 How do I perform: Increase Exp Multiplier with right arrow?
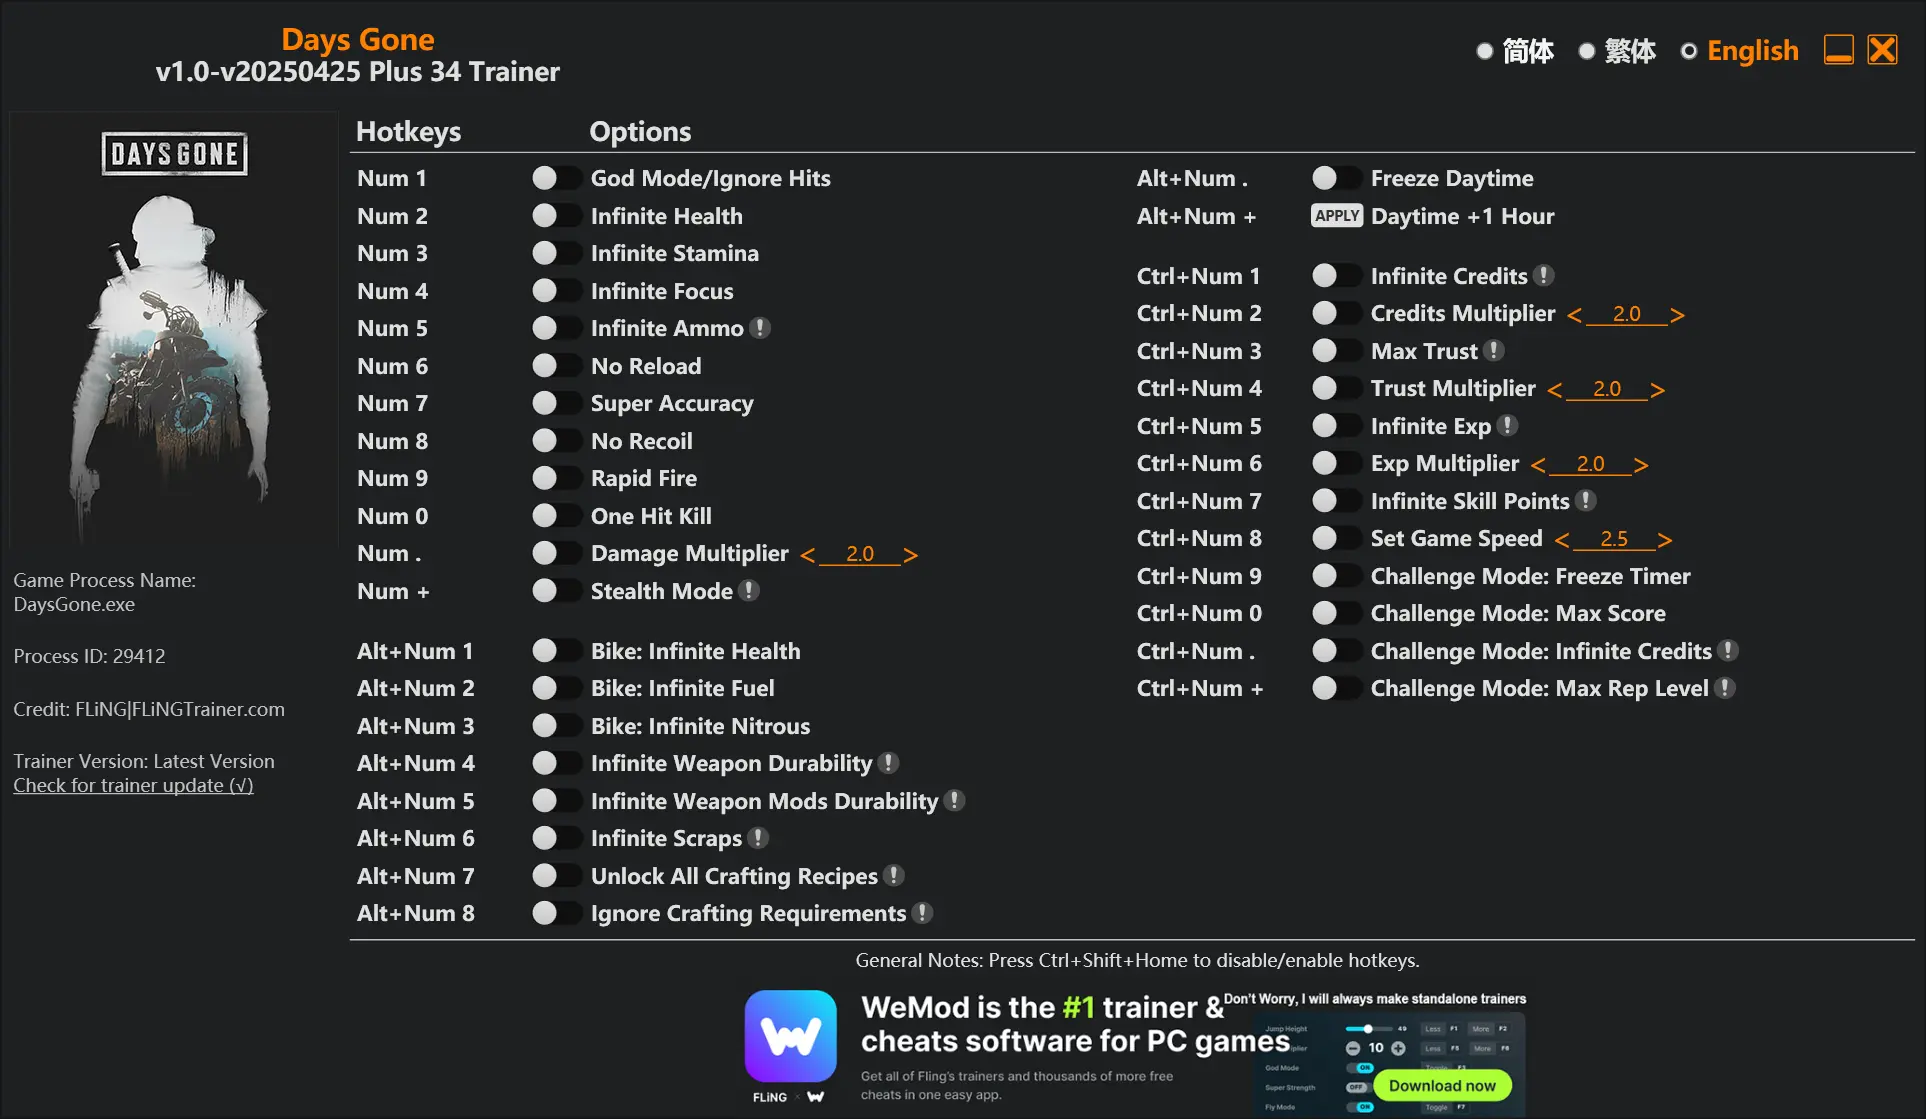point(1640,465)
